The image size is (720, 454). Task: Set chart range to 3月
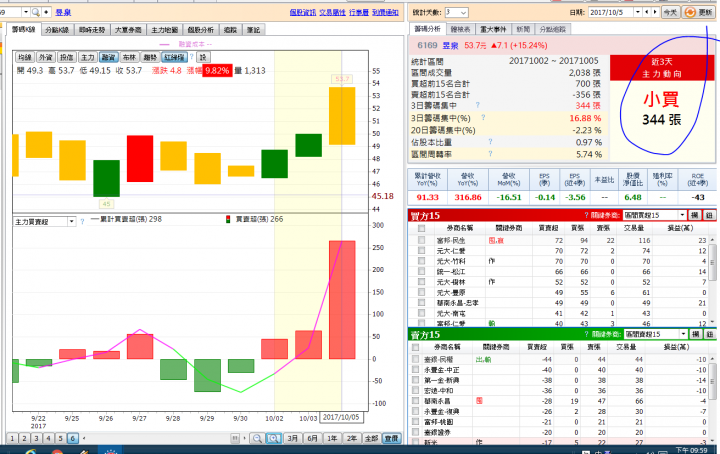click(292, 438)
